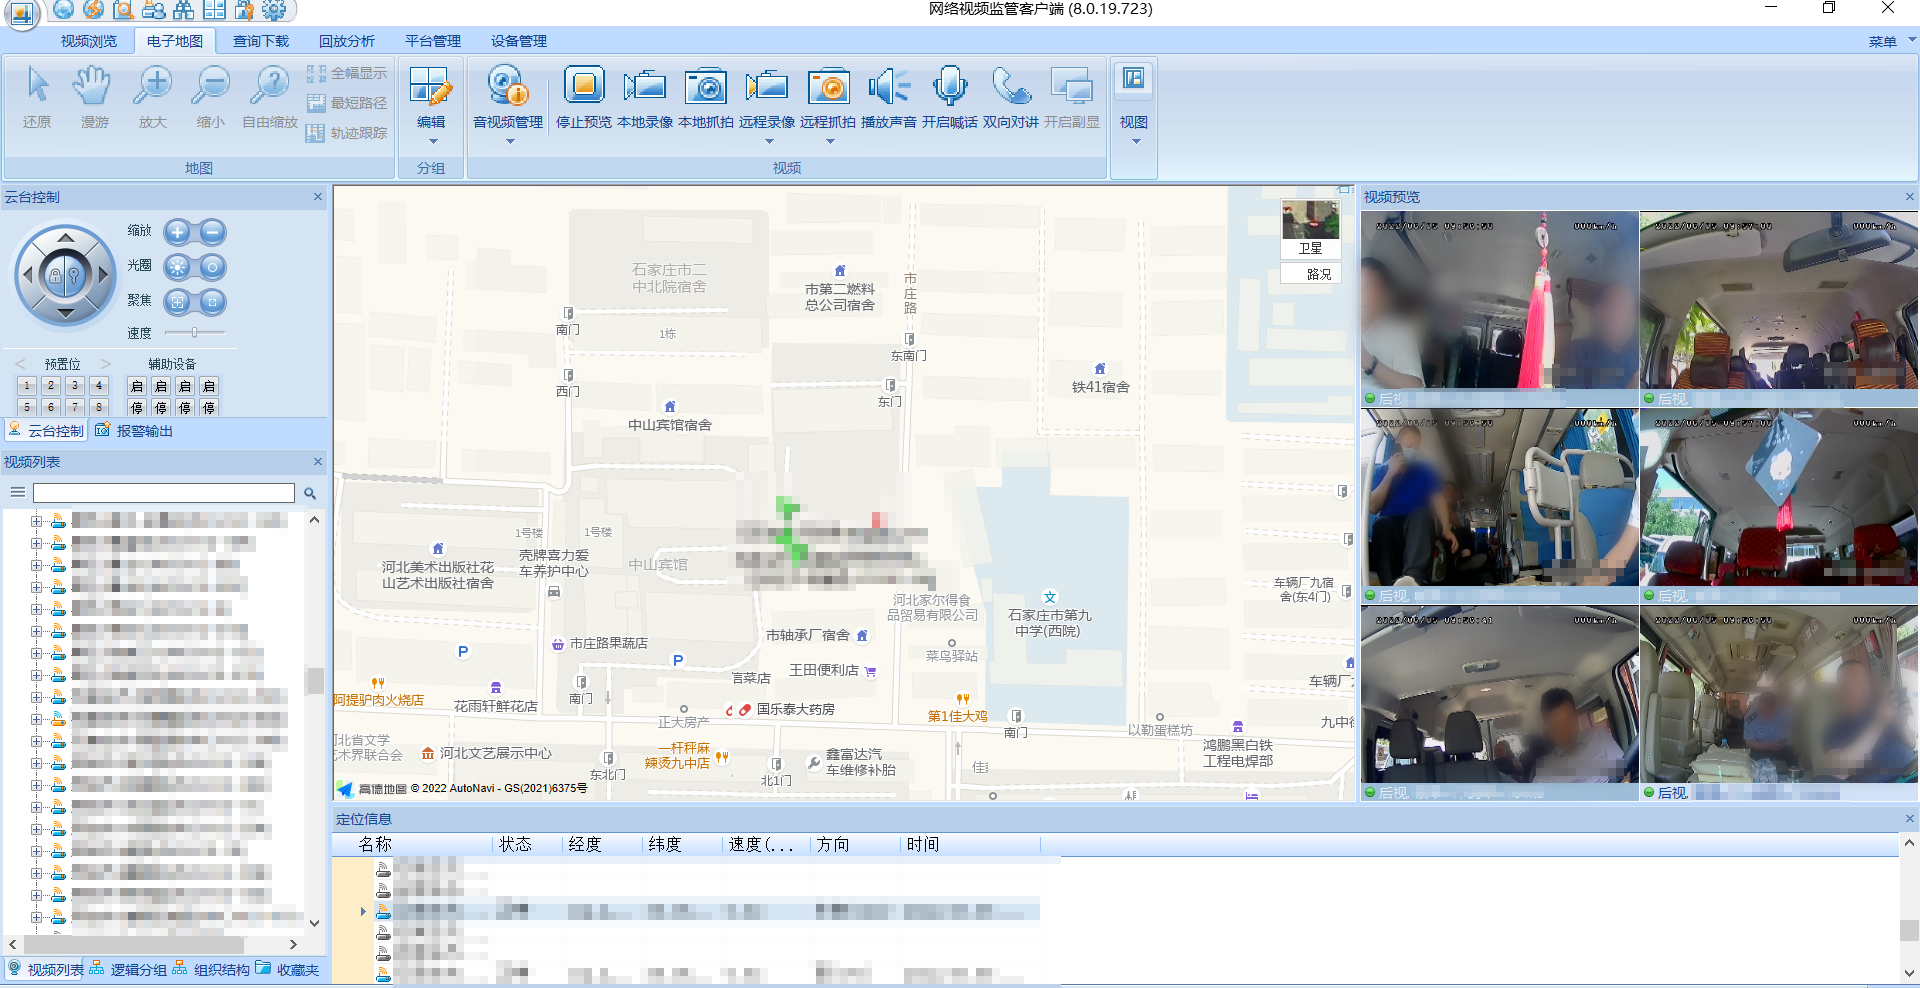Image resolution: width=1920 pixels, height=988 pixels.
Task: Select preset position button 3
Action: (74, 386)
